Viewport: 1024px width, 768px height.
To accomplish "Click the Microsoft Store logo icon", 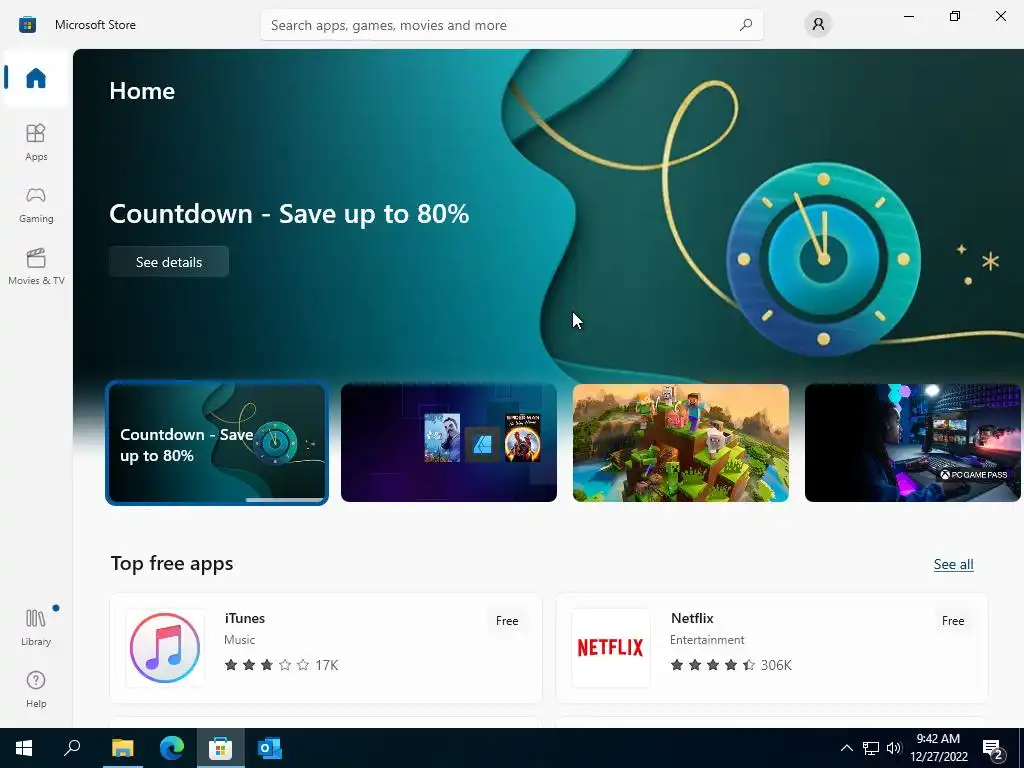I will click(x=27, y=25).
